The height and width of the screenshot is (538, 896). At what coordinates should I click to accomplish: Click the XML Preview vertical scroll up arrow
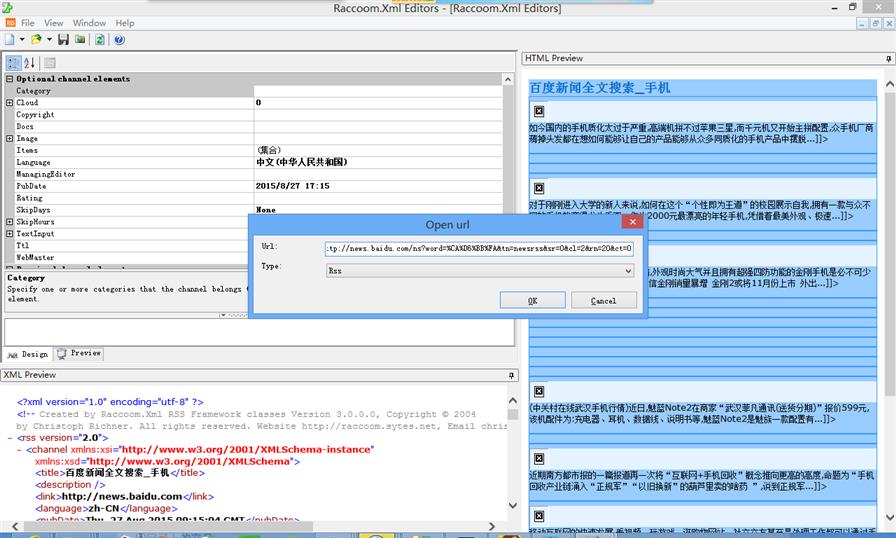point(513,401)
